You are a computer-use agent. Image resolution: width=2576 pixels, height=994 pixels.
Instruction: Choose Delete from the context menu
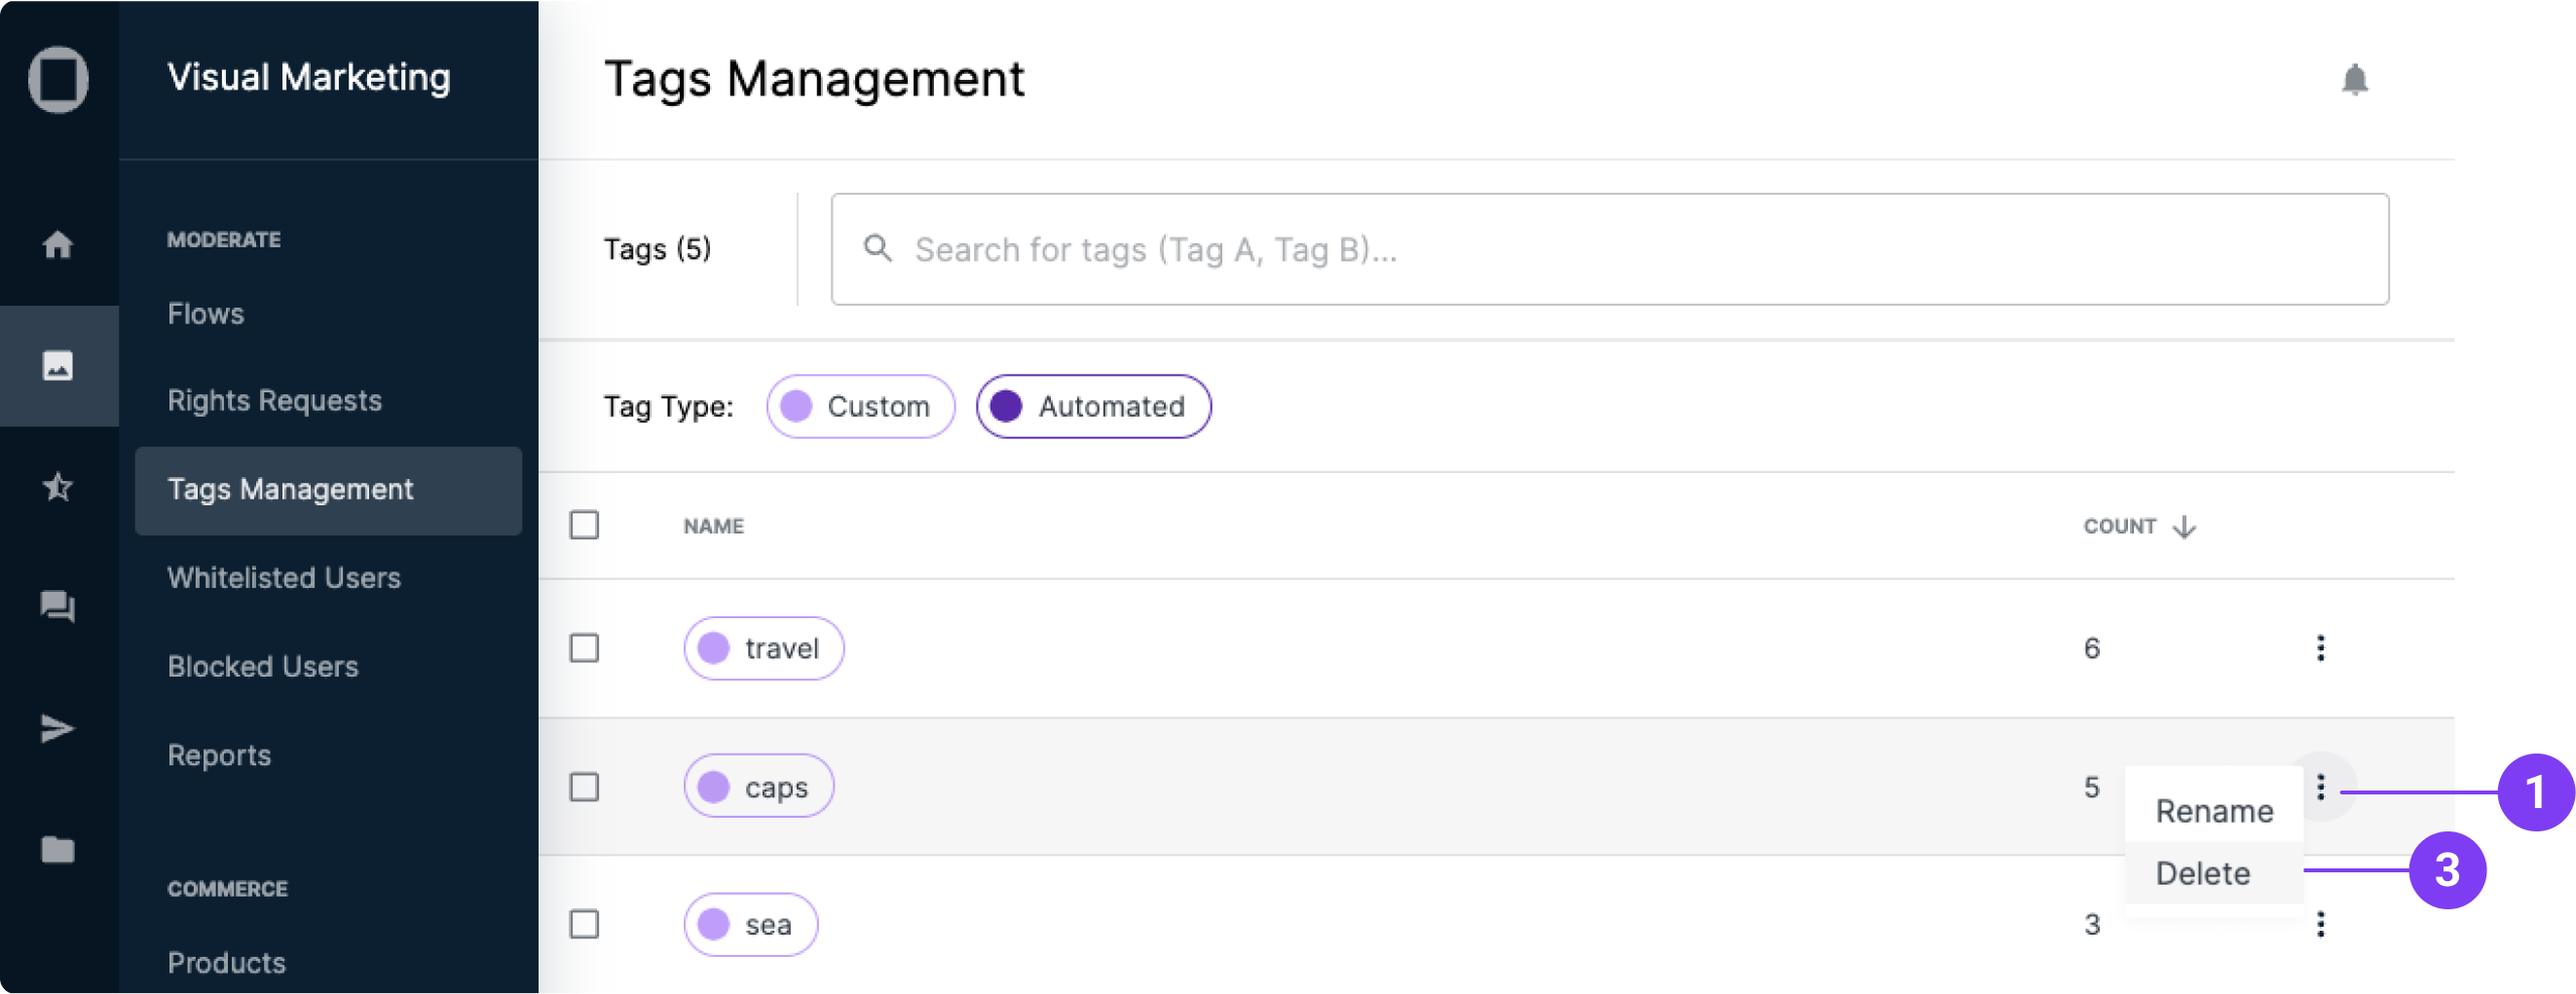click(x=2202, y=873)
